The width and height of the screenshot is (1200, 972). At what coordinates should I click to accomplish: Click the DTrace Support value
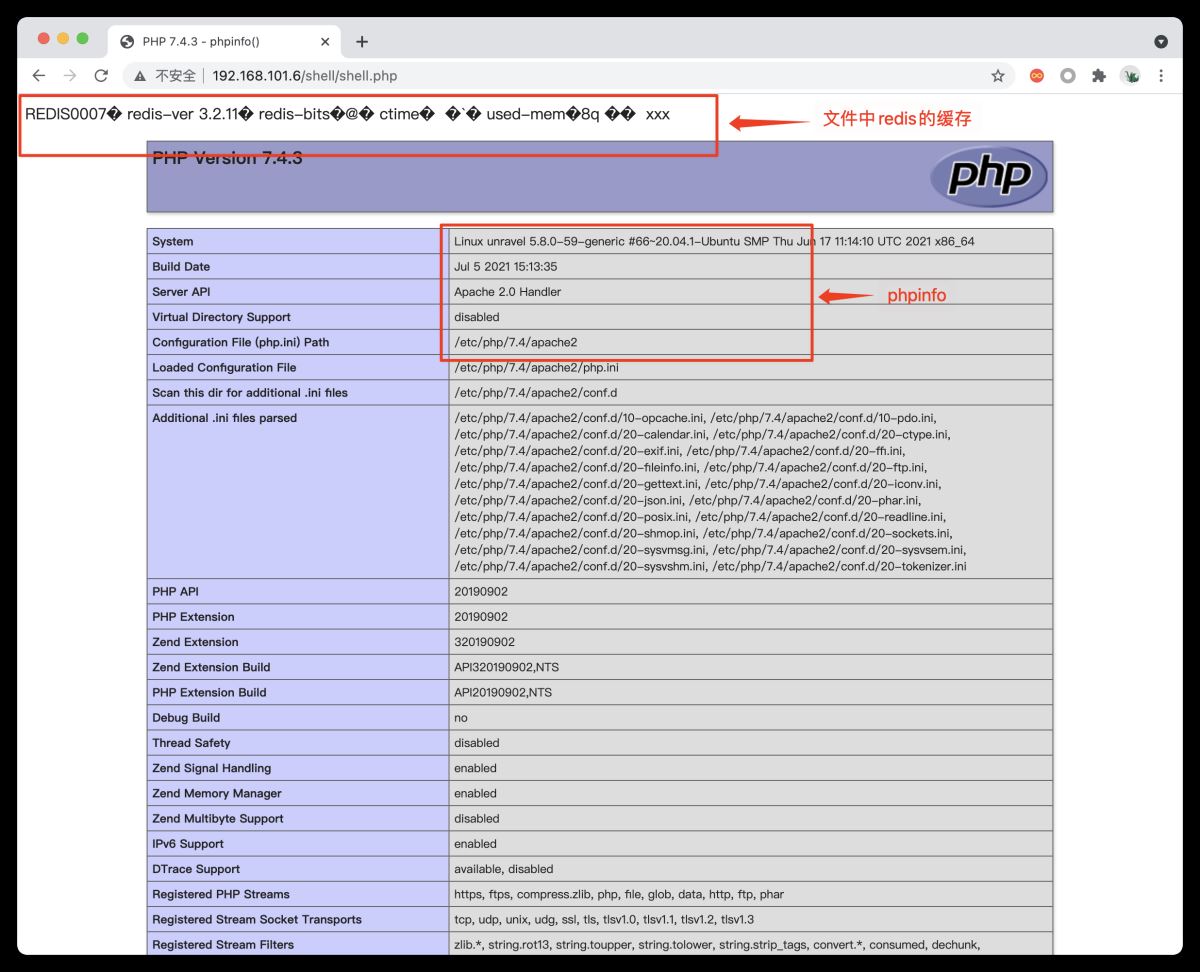(503, 869)
